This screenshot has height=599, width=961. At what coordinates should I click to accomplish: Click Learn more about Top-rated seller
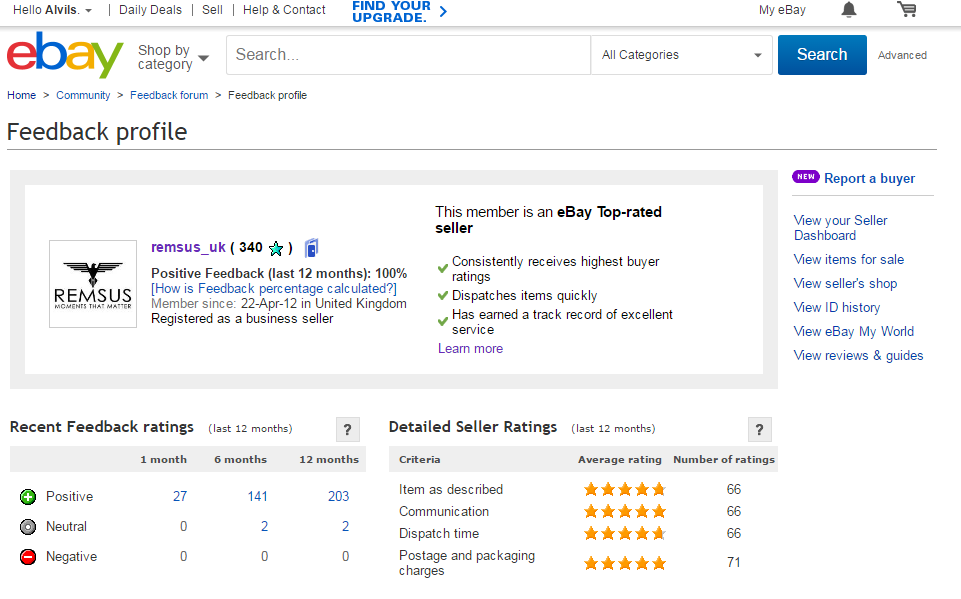click(x=470, y=348)
